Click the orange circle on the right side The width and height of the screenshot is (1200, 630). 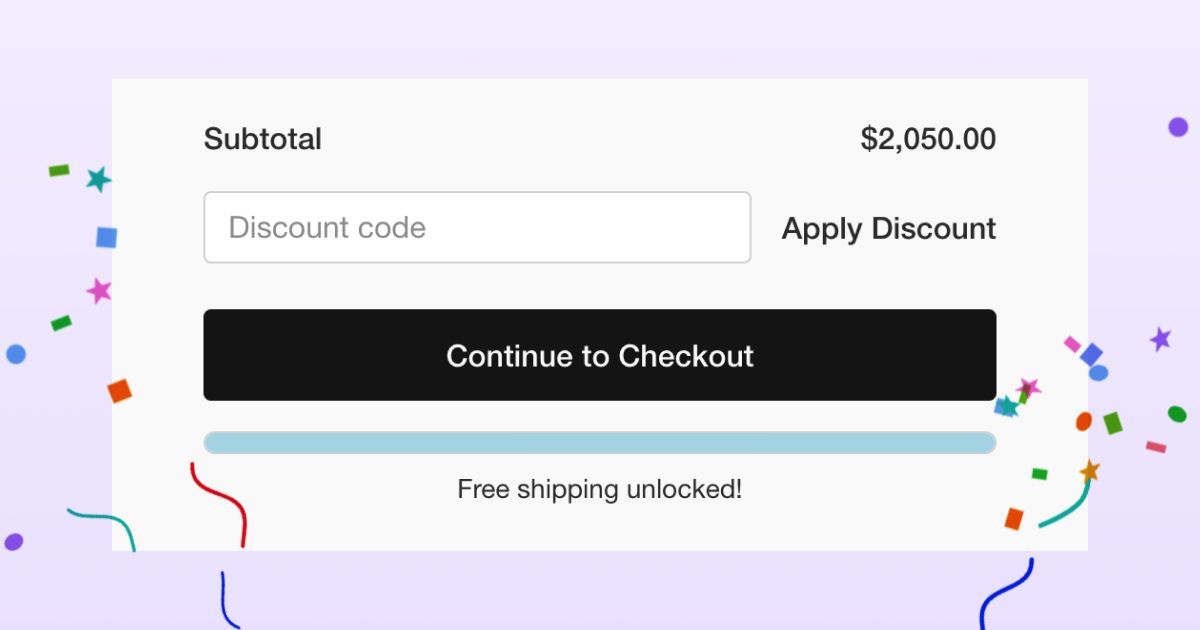(x=1082, y=421)
